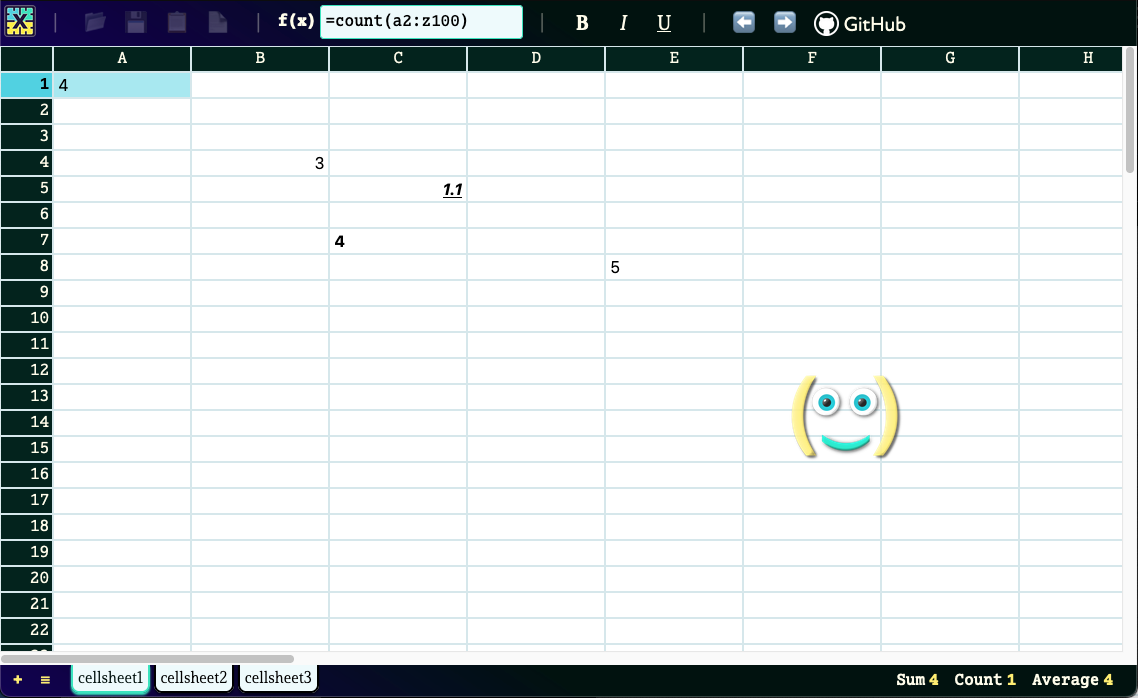
Task: Select row 4 header
Action: pos(26,163)
